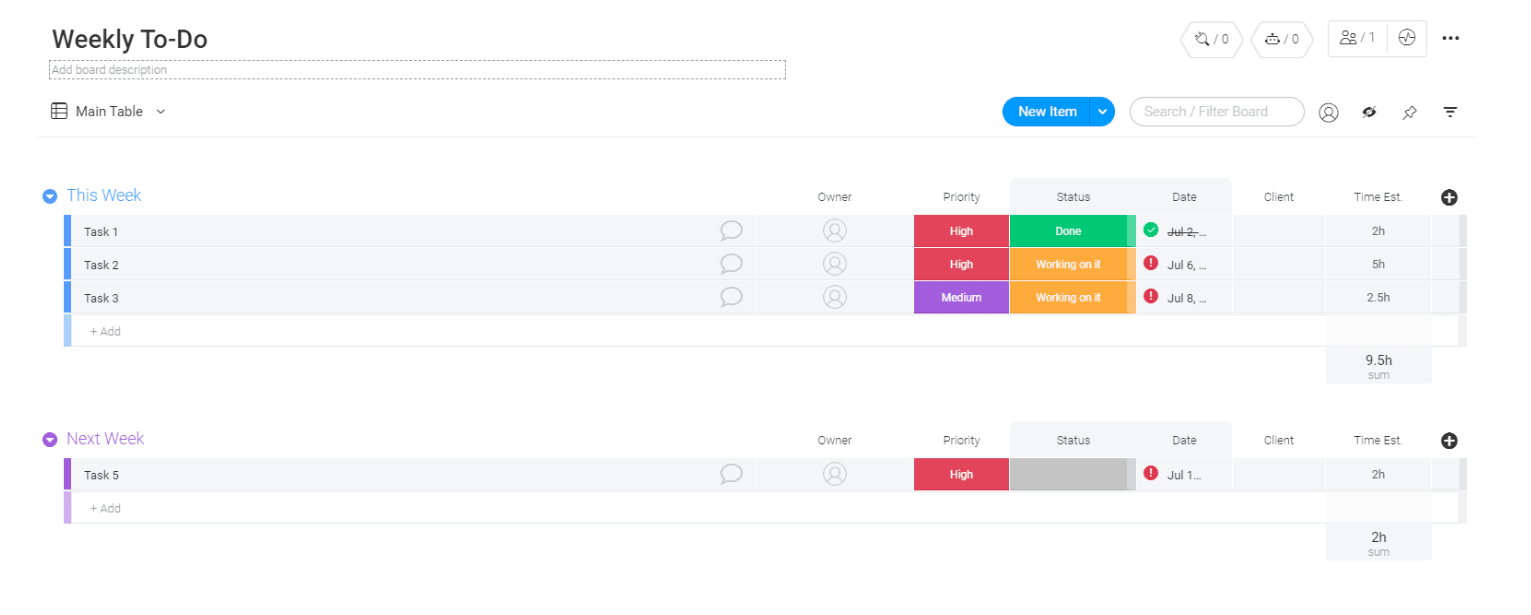The image size is (1531, 615).
Task: Click the Priority column header in This Week
Action: [x=961, y=197]
